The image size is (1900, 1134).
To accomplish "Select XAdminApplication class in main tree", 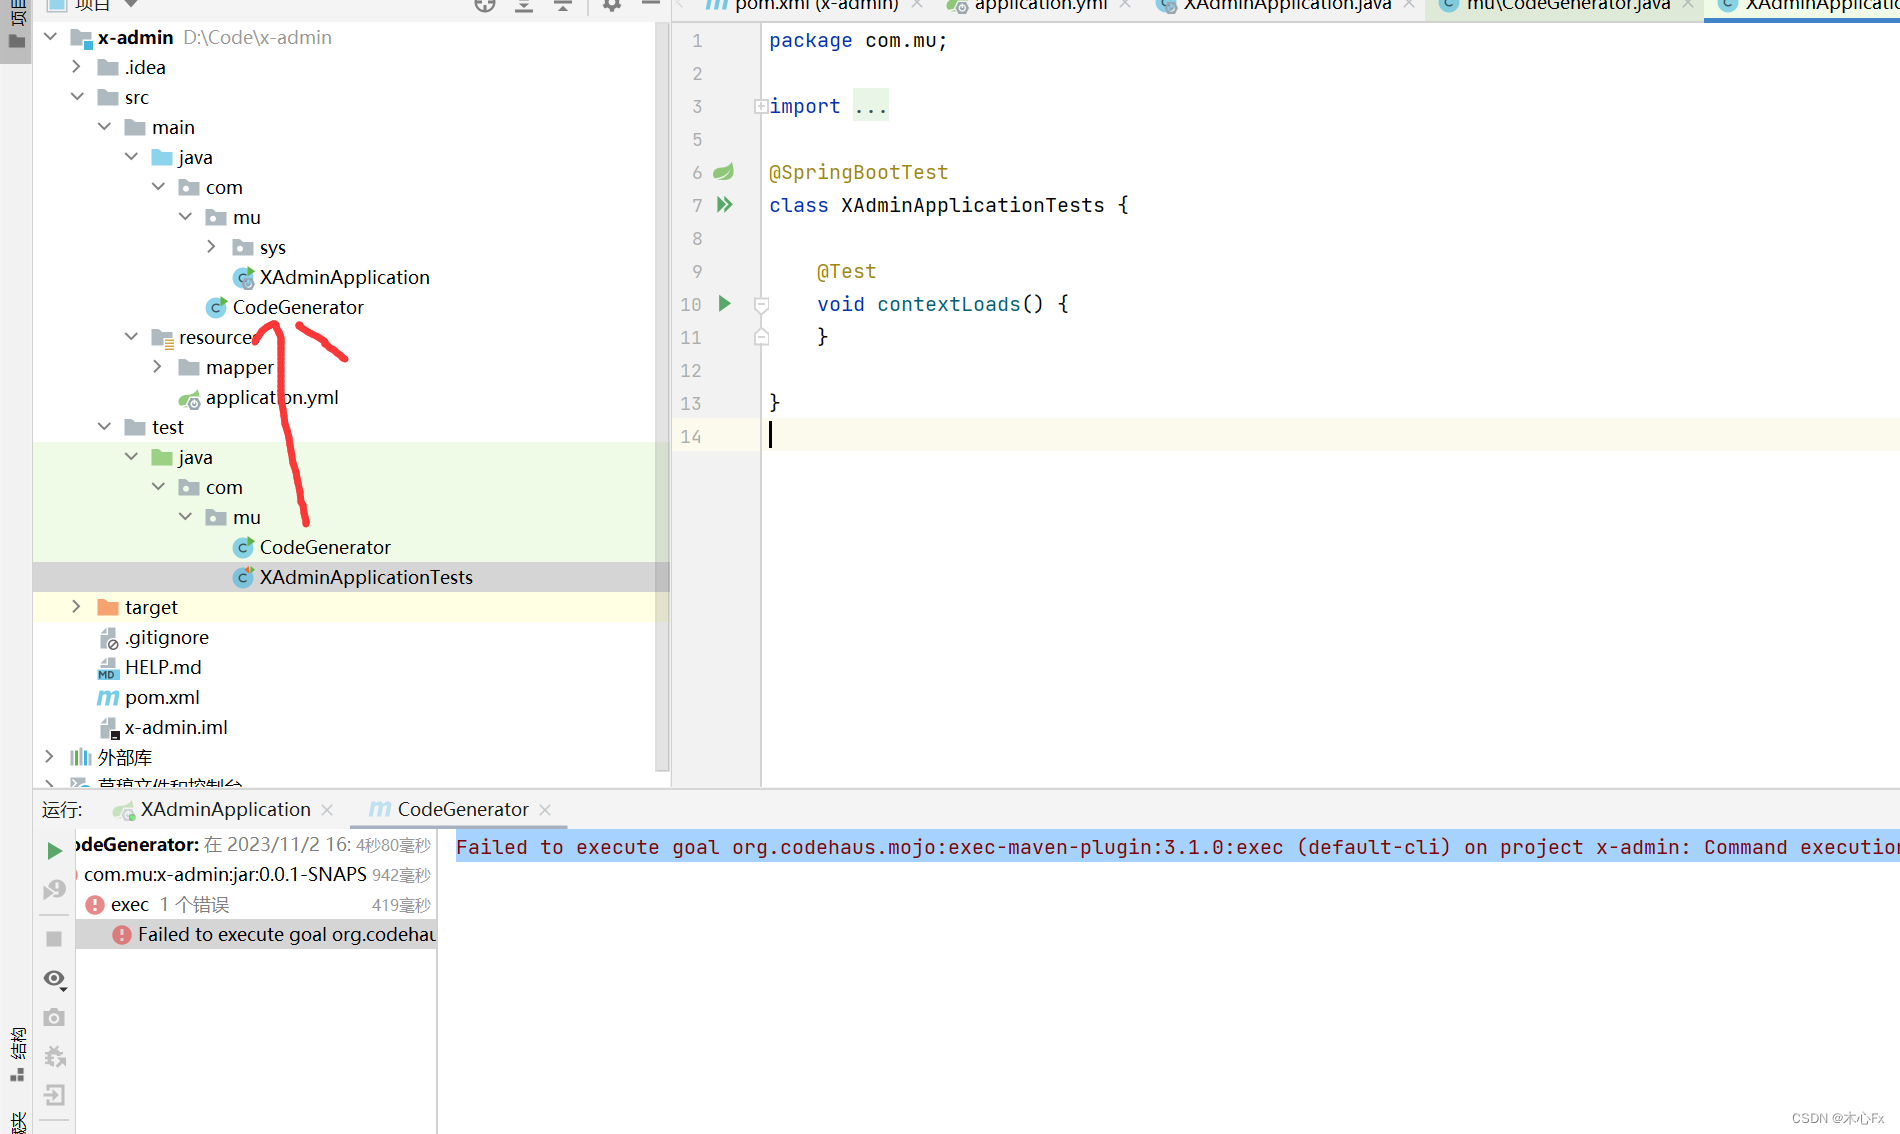I will [344, 277].
